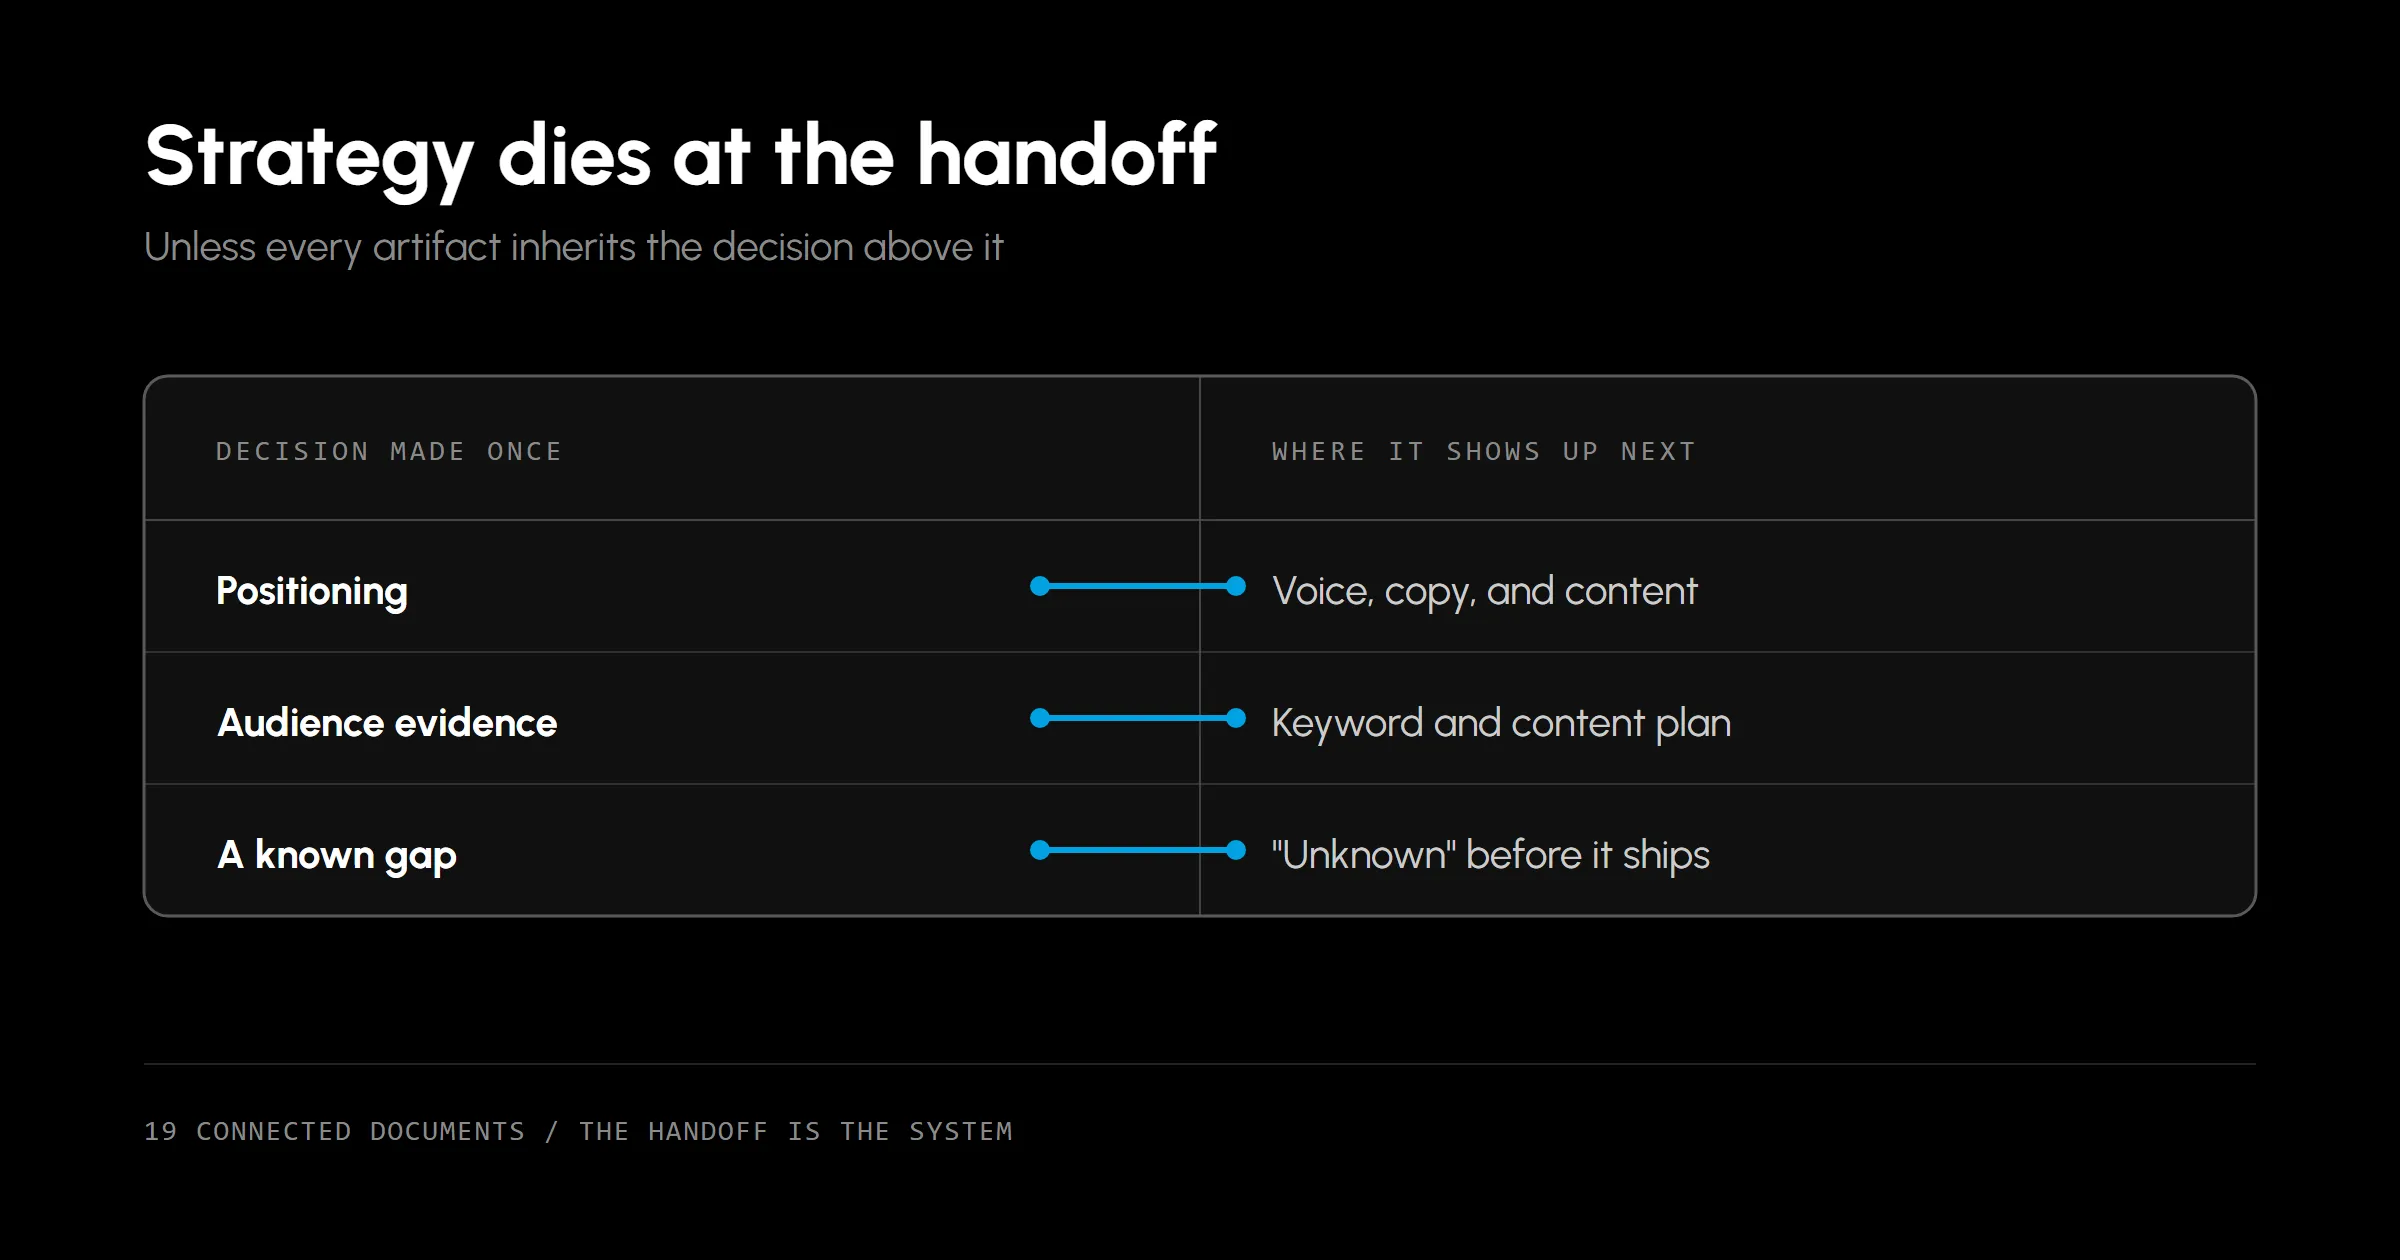Click the left connector dot beside Audience evidence
The image size is (2400, 1260).
1040,718
